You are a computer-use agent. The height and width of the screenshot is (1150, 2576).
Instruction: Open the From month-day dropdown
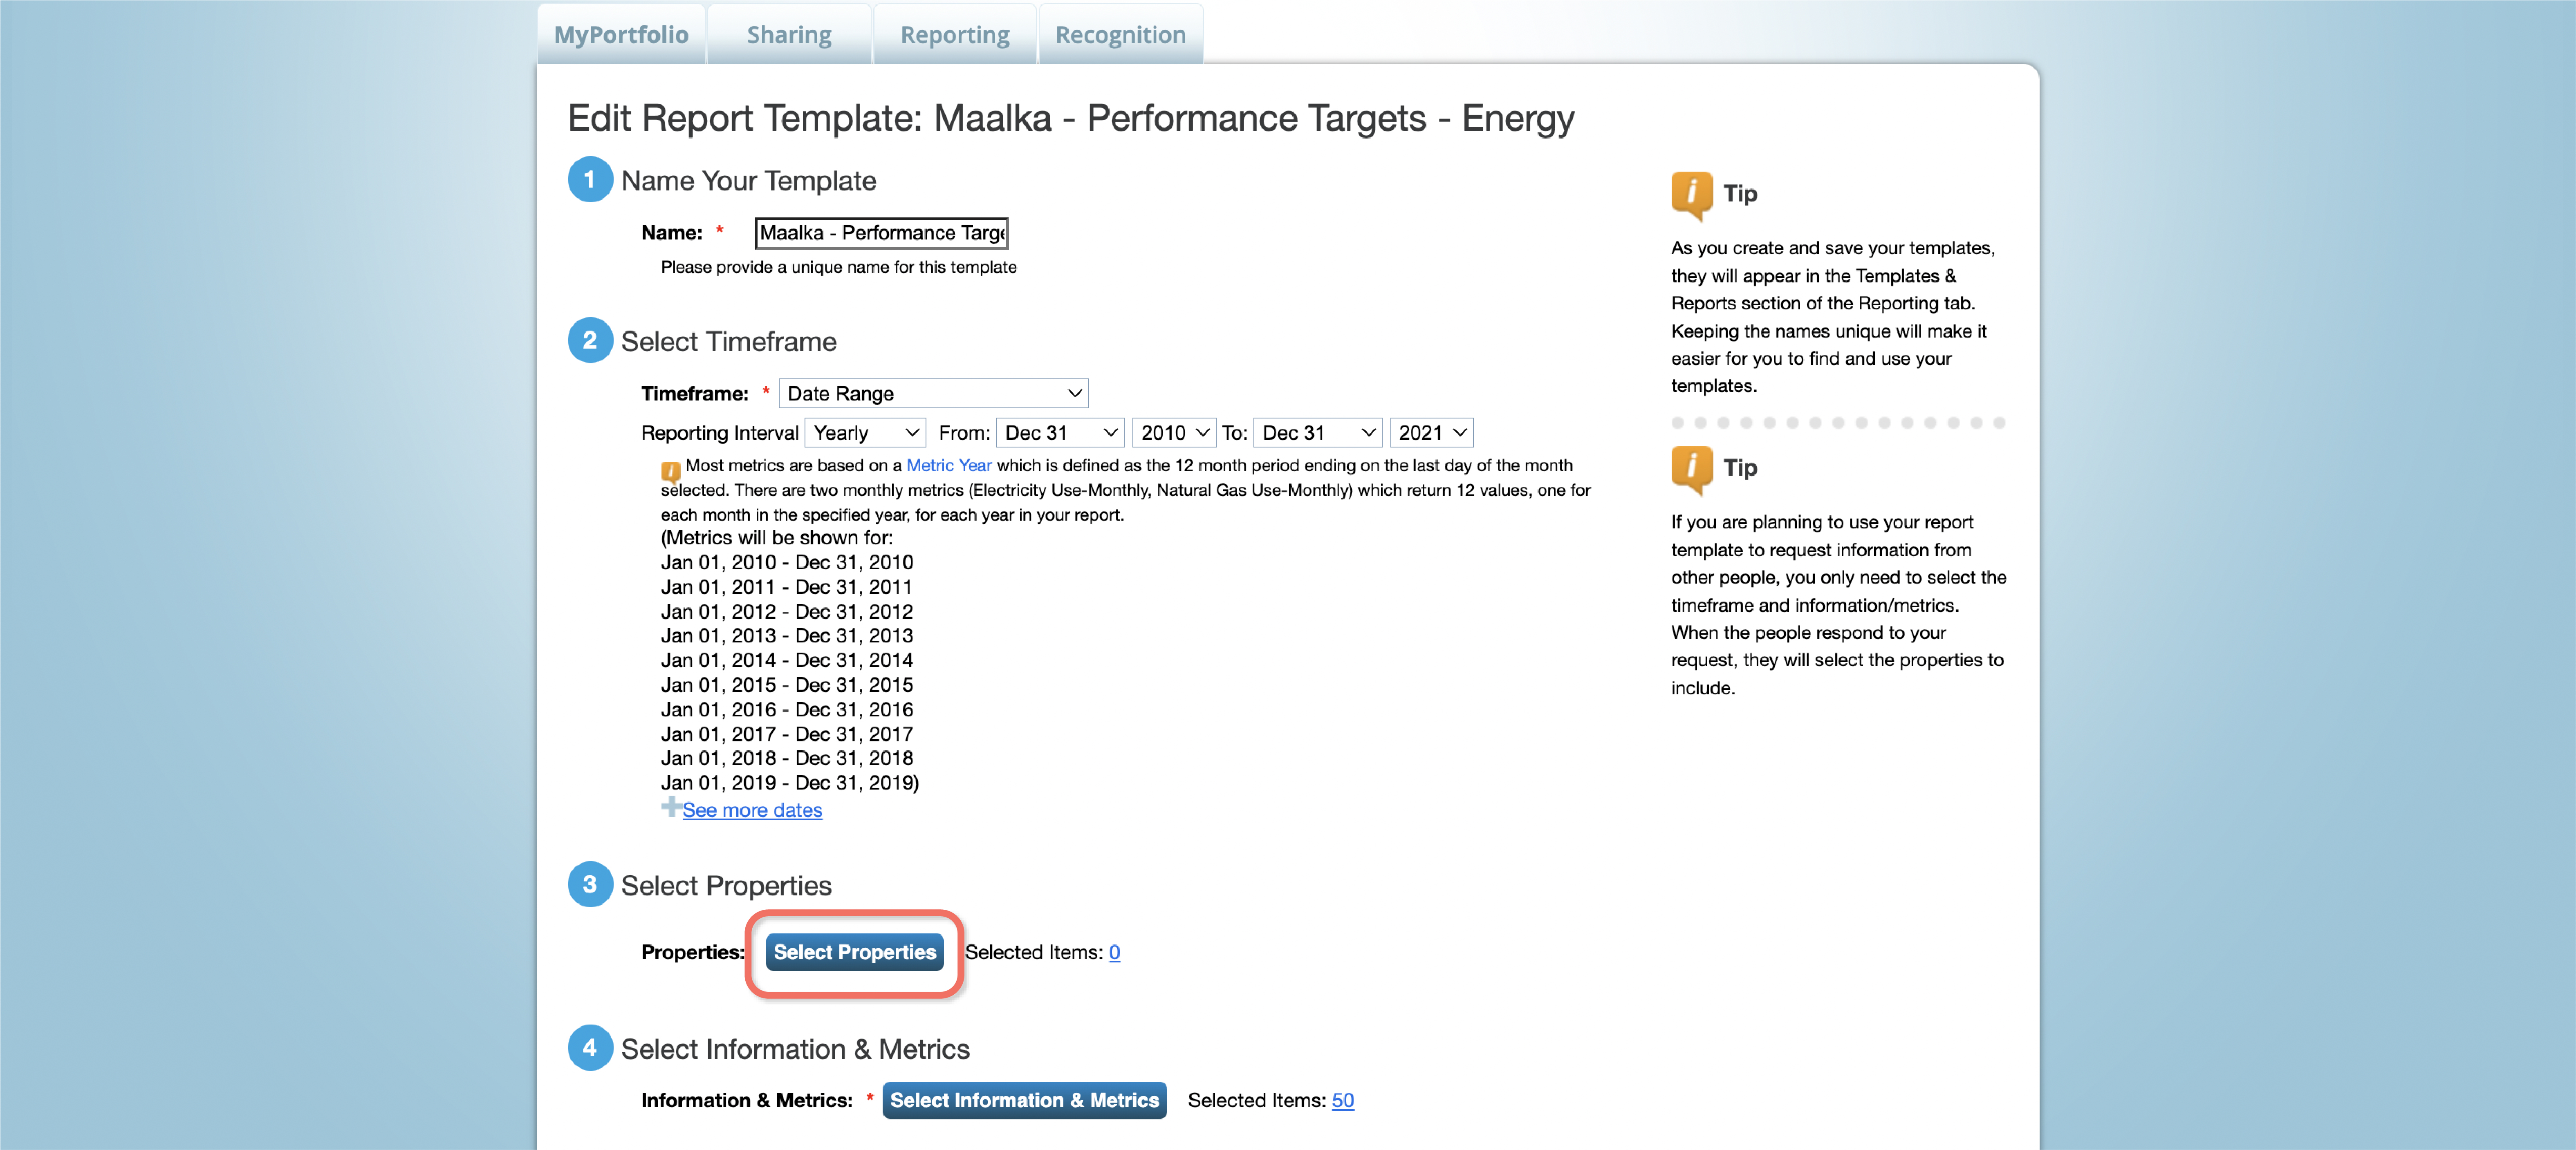point(1060,433)
